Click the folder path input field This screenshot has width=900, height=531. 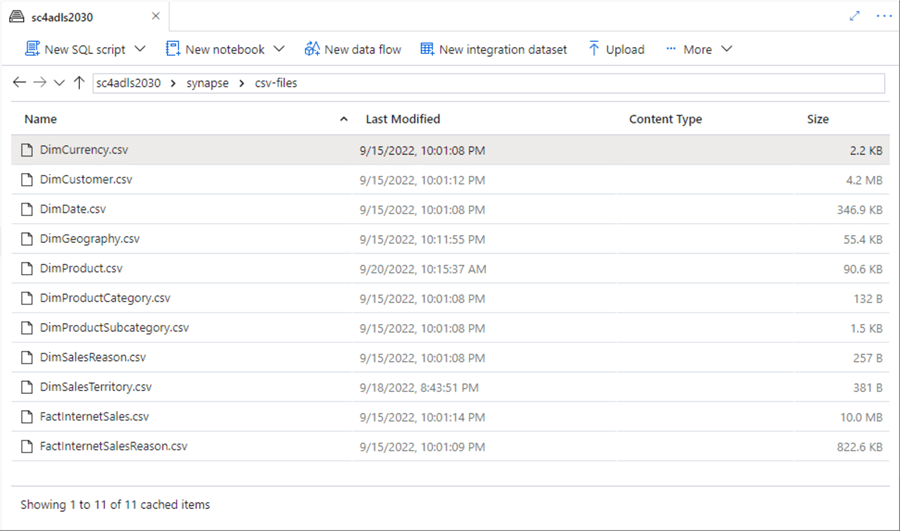pos(580,83)
